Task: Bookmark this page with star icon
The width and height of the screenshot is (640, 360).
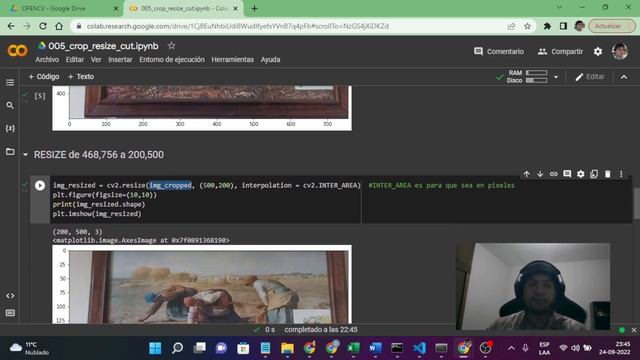Action: [x=527, y=26]
